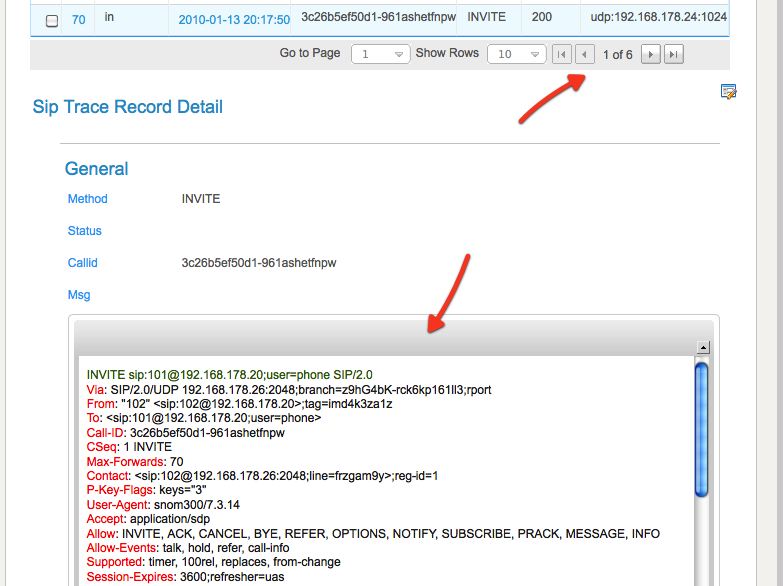The image size is (783, 586).
Task: Click the scroll up arrow in message box
Action: [703, 348]
